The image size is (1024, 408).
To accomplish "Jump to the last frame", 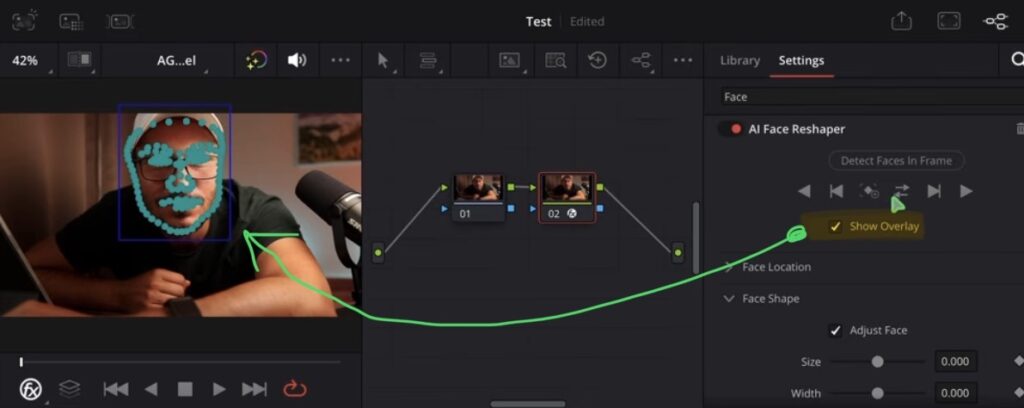I will coord(254,390).
